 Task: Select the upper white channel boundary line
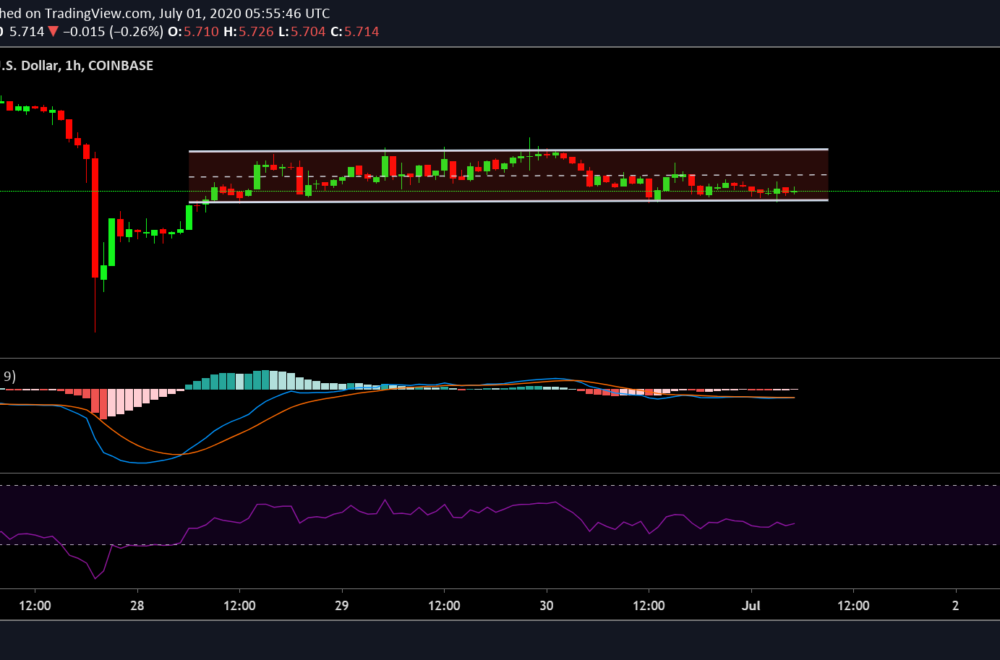click(508, 150)
